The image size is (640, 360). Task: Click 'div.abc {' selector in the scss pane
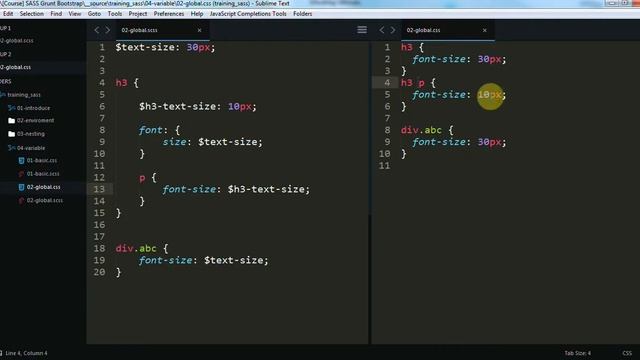pos(142,249)
